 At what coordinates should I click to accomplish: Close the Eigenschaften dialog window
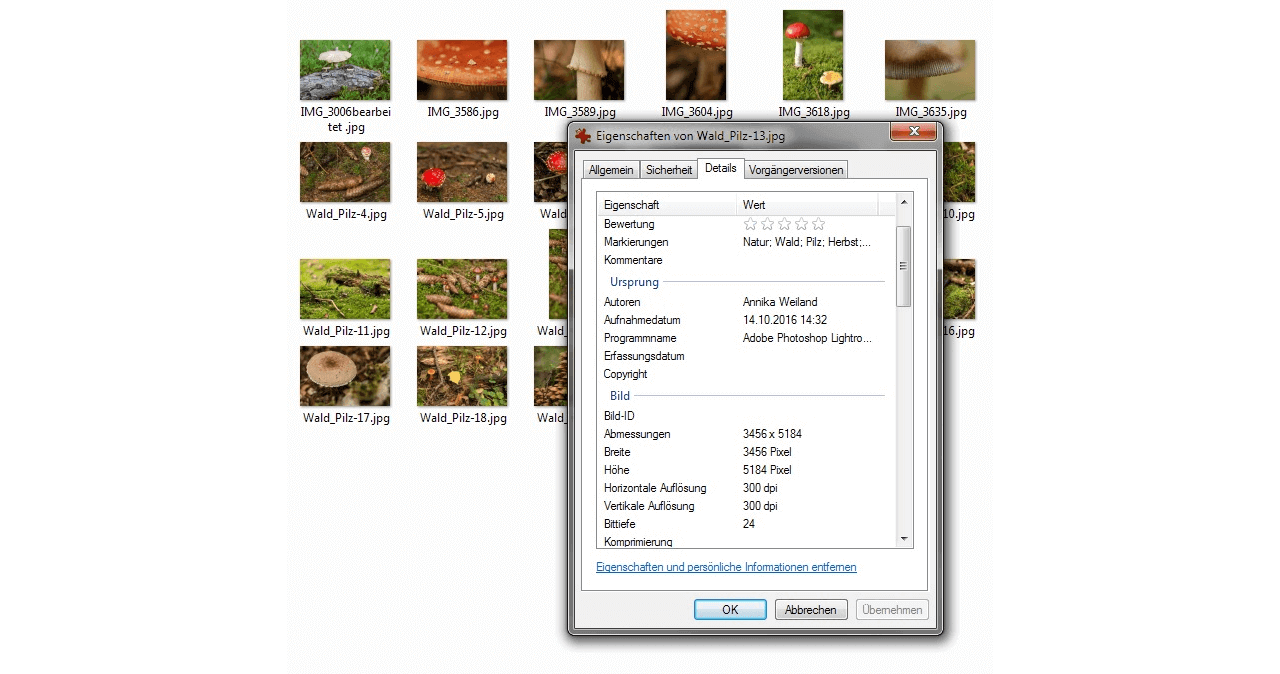(x=912, y=133)
